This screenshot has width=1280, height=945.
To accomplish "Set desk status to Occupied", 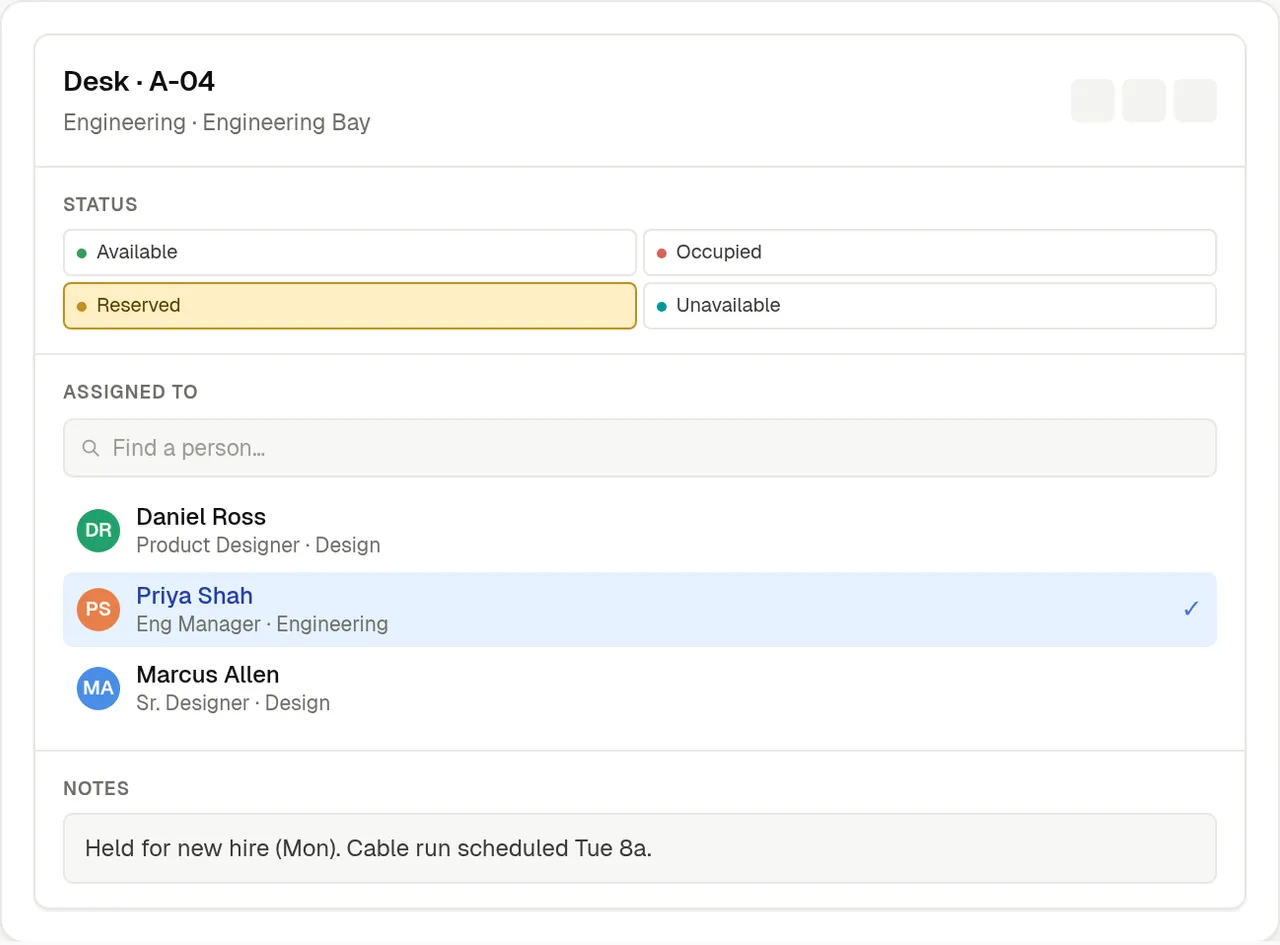I will (x=930, y=252).
